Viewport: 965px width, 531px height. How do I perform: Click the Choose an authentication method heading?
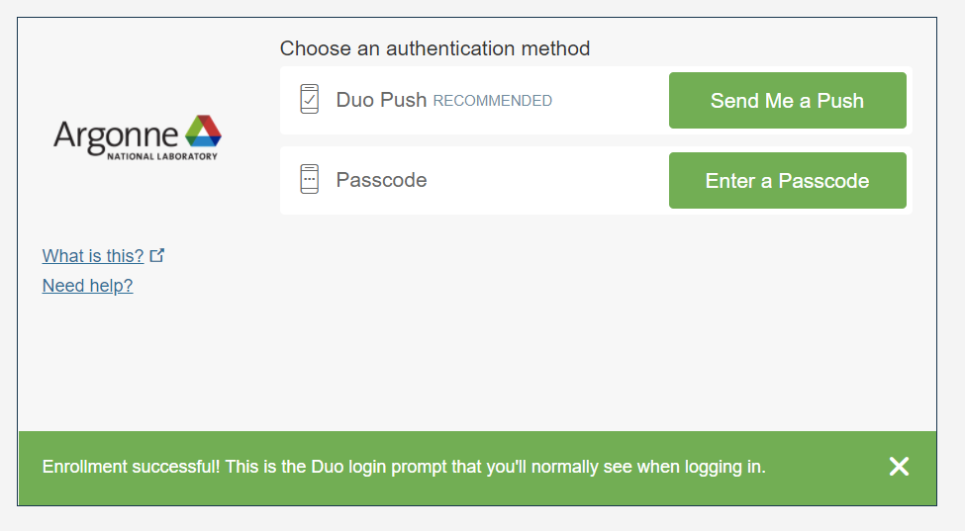pyautogui.click(x=434, y=48)
